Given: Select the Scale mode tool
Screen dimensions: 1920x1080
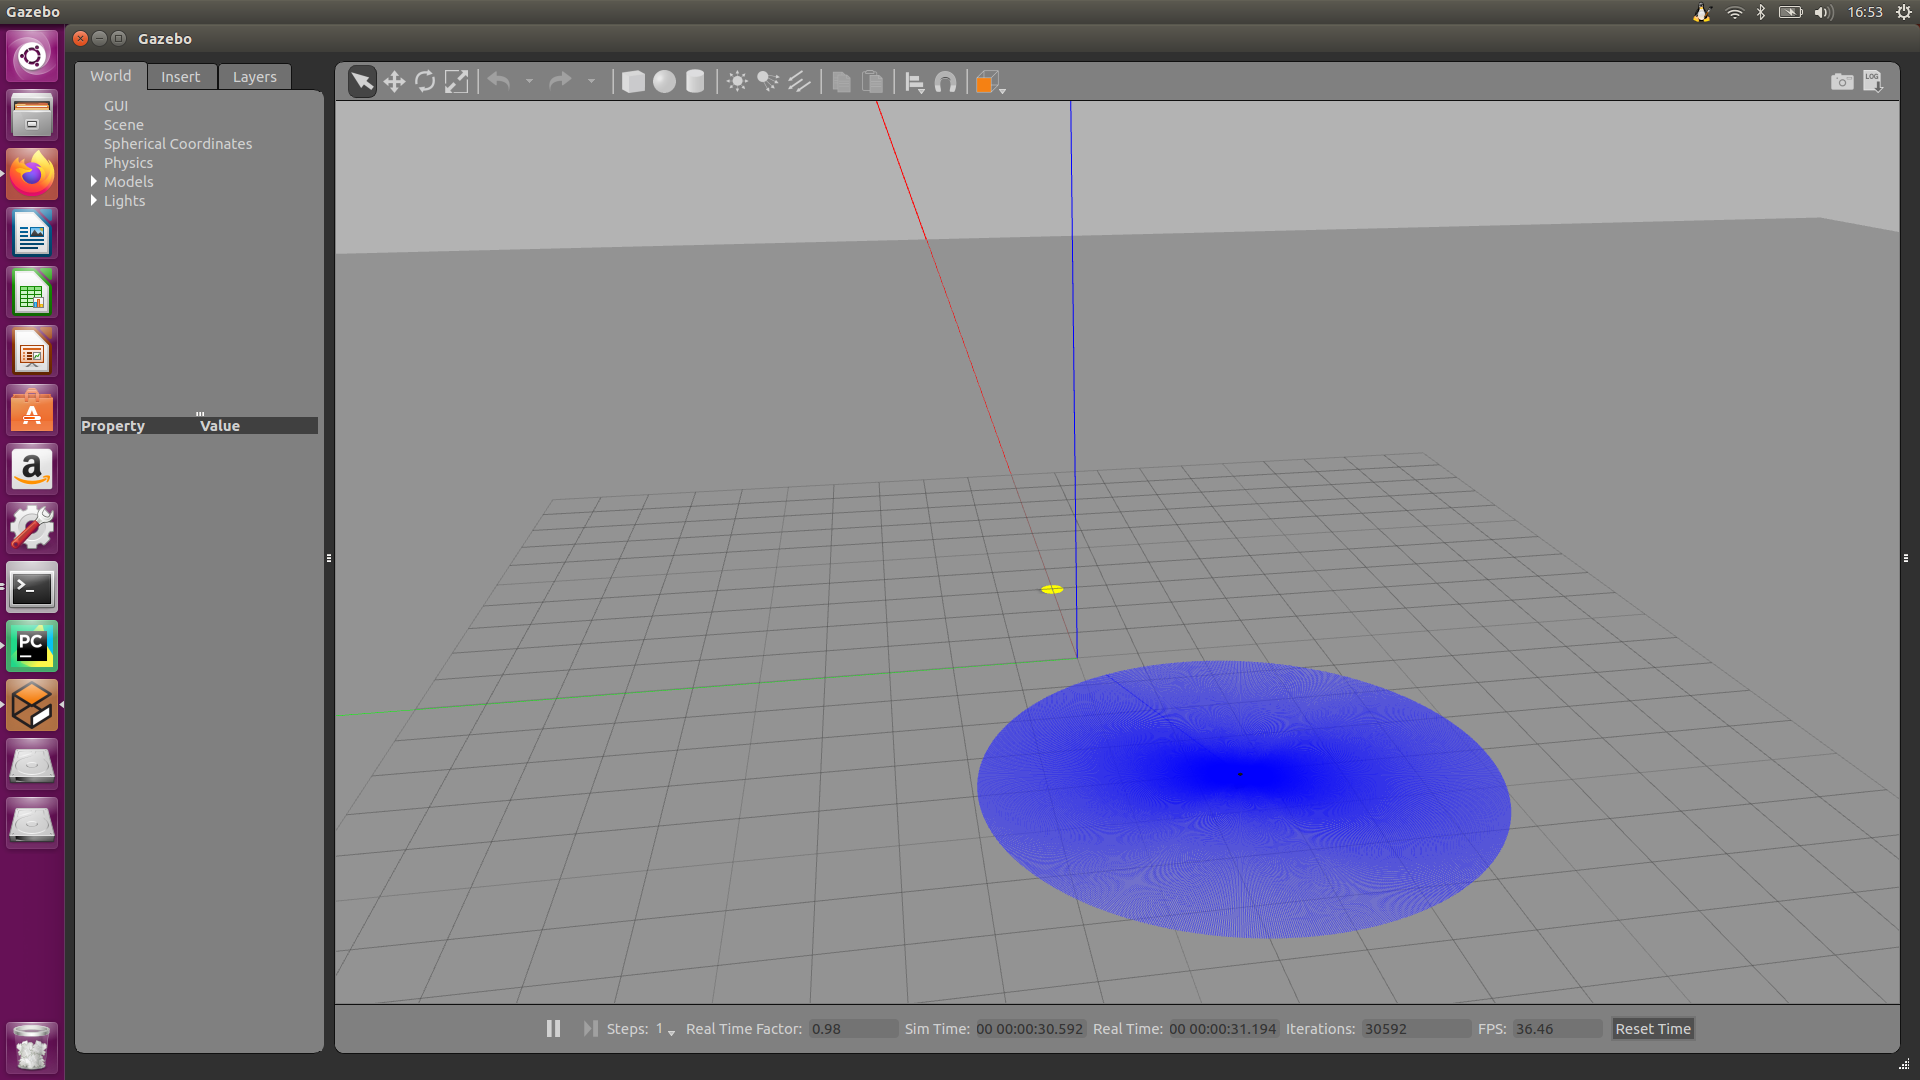Looking at the screenshot, I should point(456,82).
